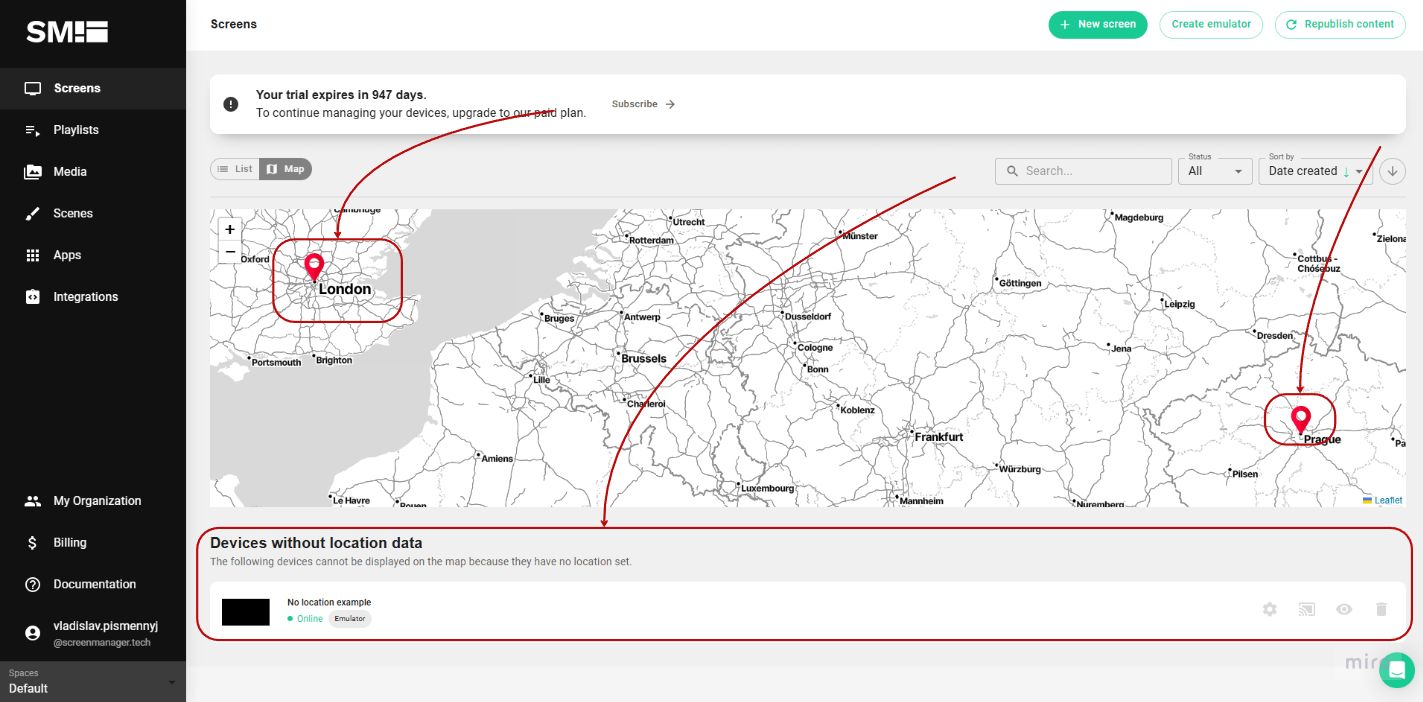Open settings for the No location example device
This screenshot has height=702, width=1423.
click(x=1269, y=609)
